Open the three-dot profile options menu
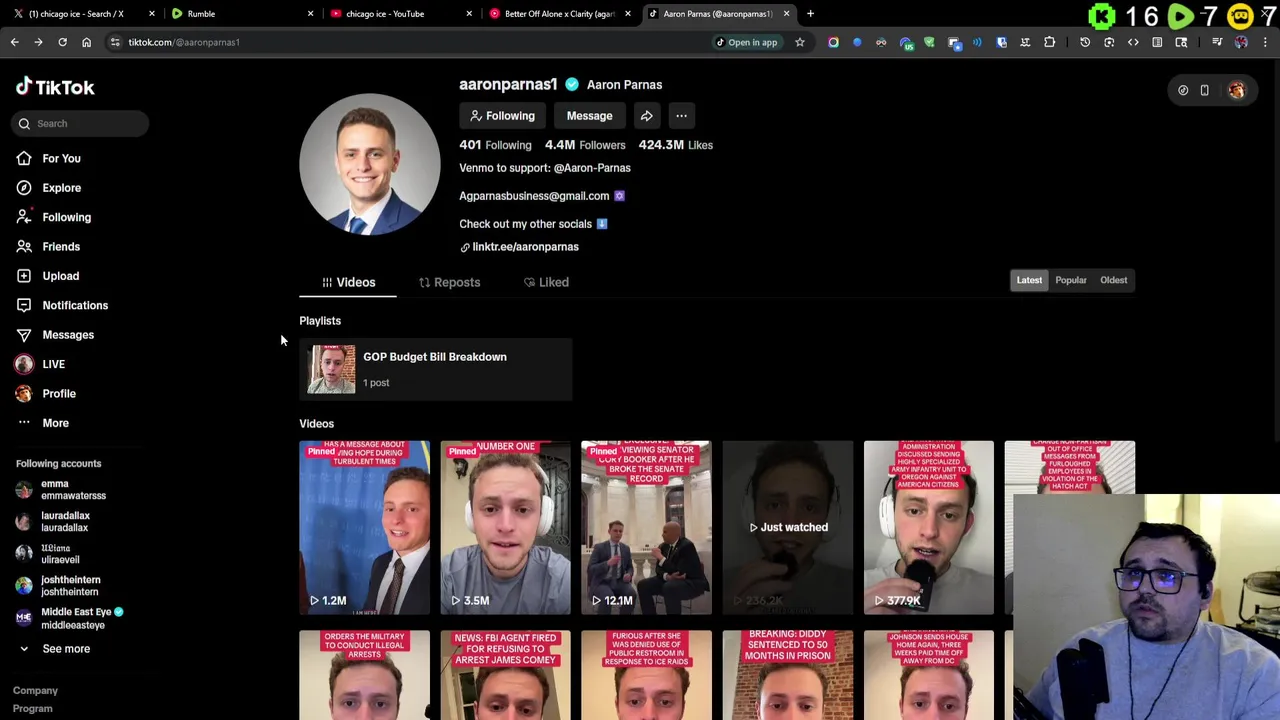Screen dimensions: 1280x720 tap(681, 116)
